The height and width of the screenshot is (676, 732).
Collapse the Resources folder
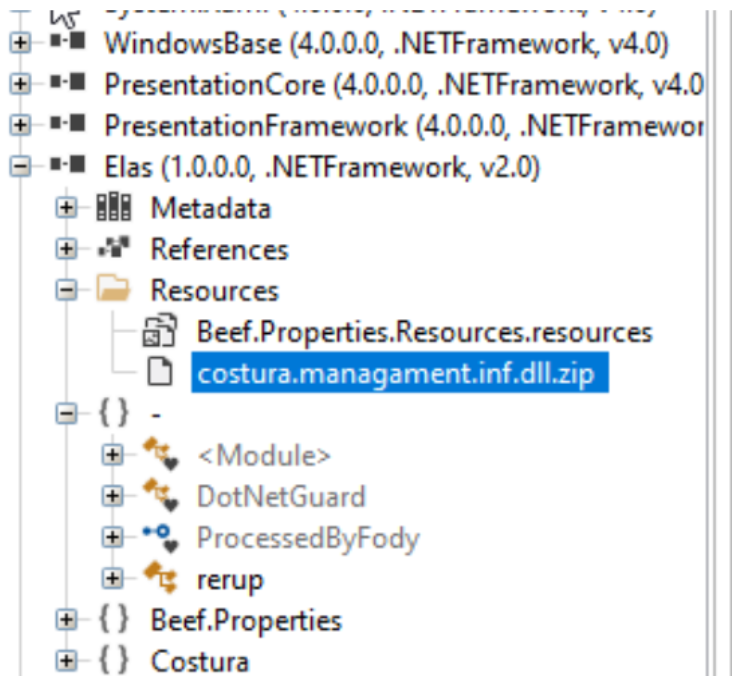coord(66,290)
